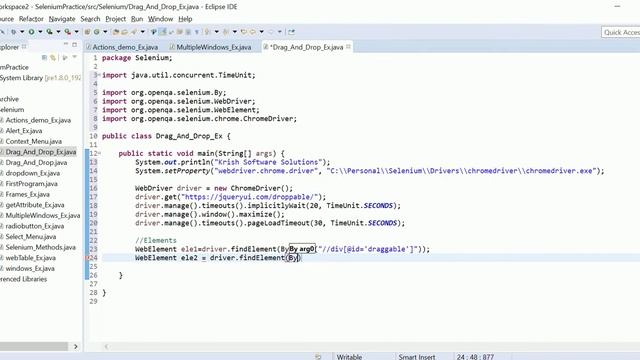Screen dimensions: 640x360
Task: Click the Debug bug toolbar icon
Action: pos(13,31)
